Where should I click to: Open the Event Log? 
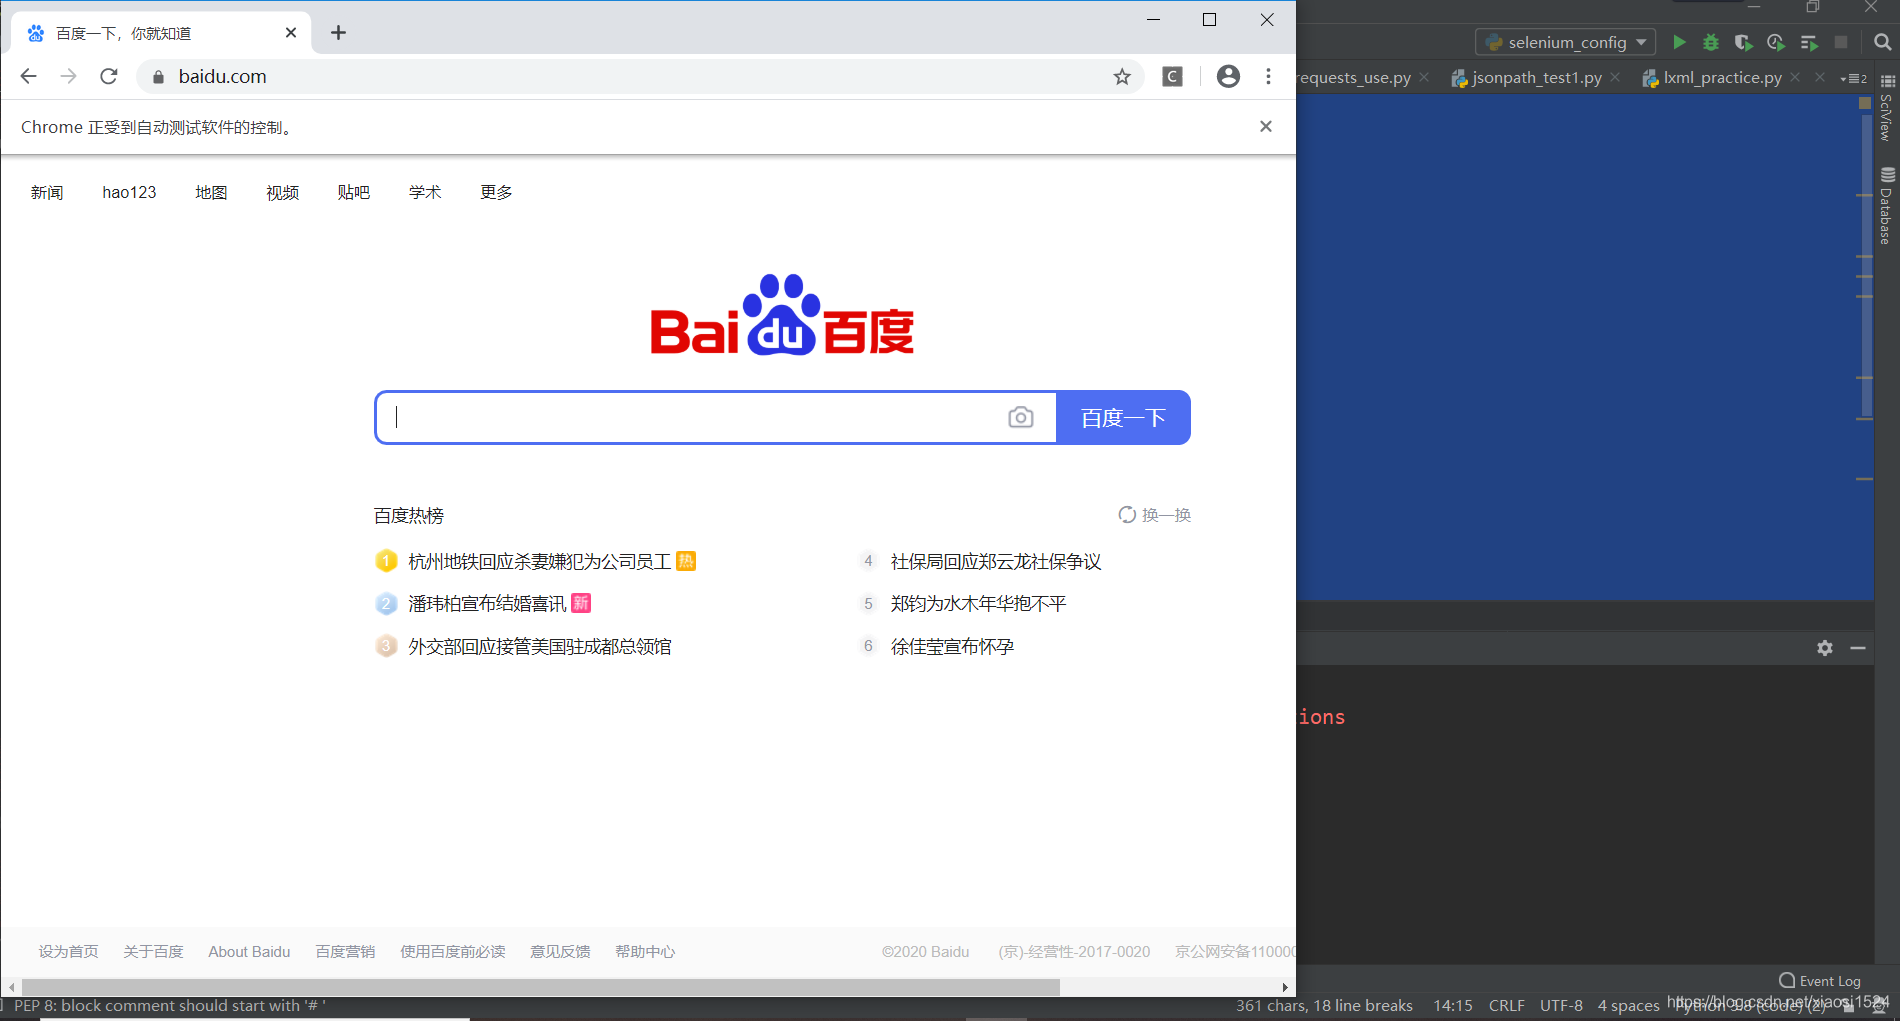[x=1820, y=981]
